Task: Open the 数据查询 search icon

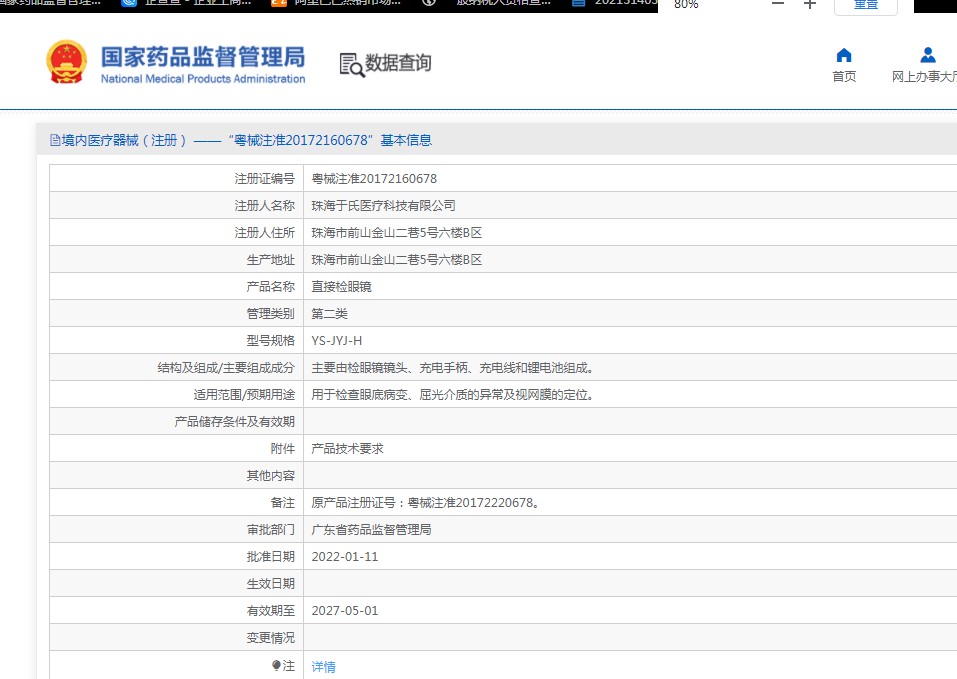Action: (x=352, y=65)
